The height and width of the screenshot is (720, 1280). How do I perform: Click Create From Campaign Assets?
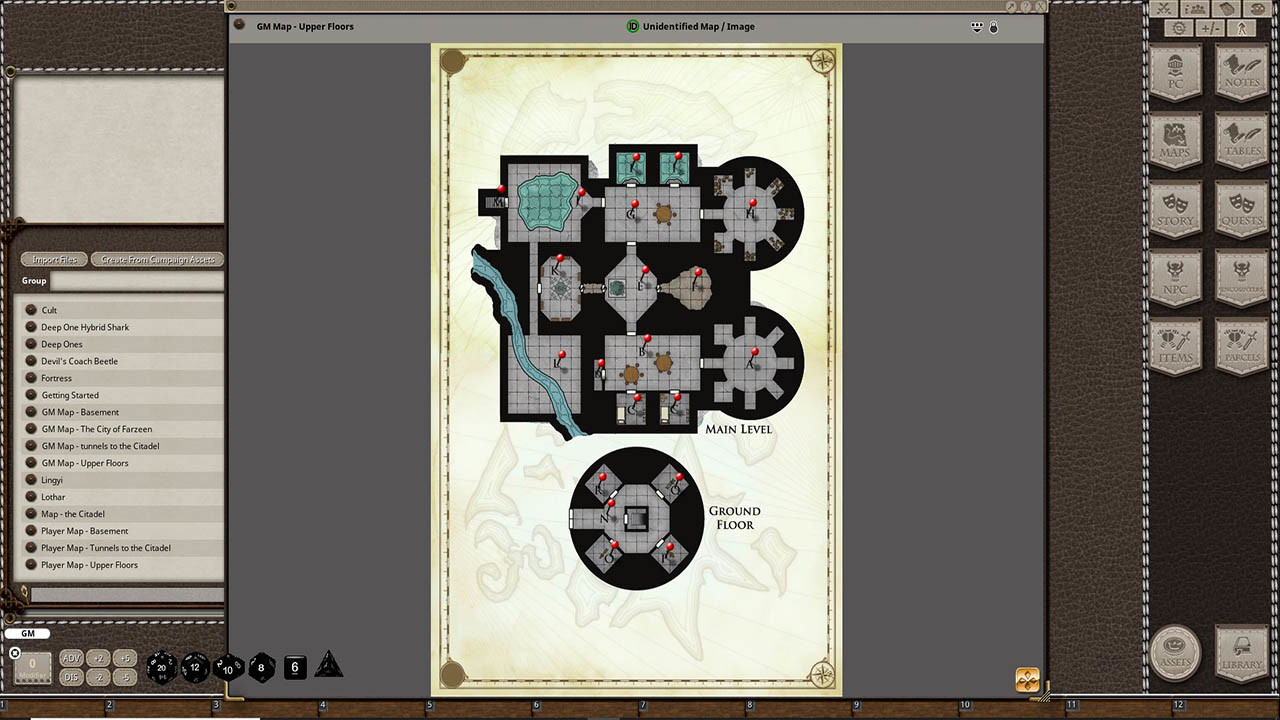157,259
